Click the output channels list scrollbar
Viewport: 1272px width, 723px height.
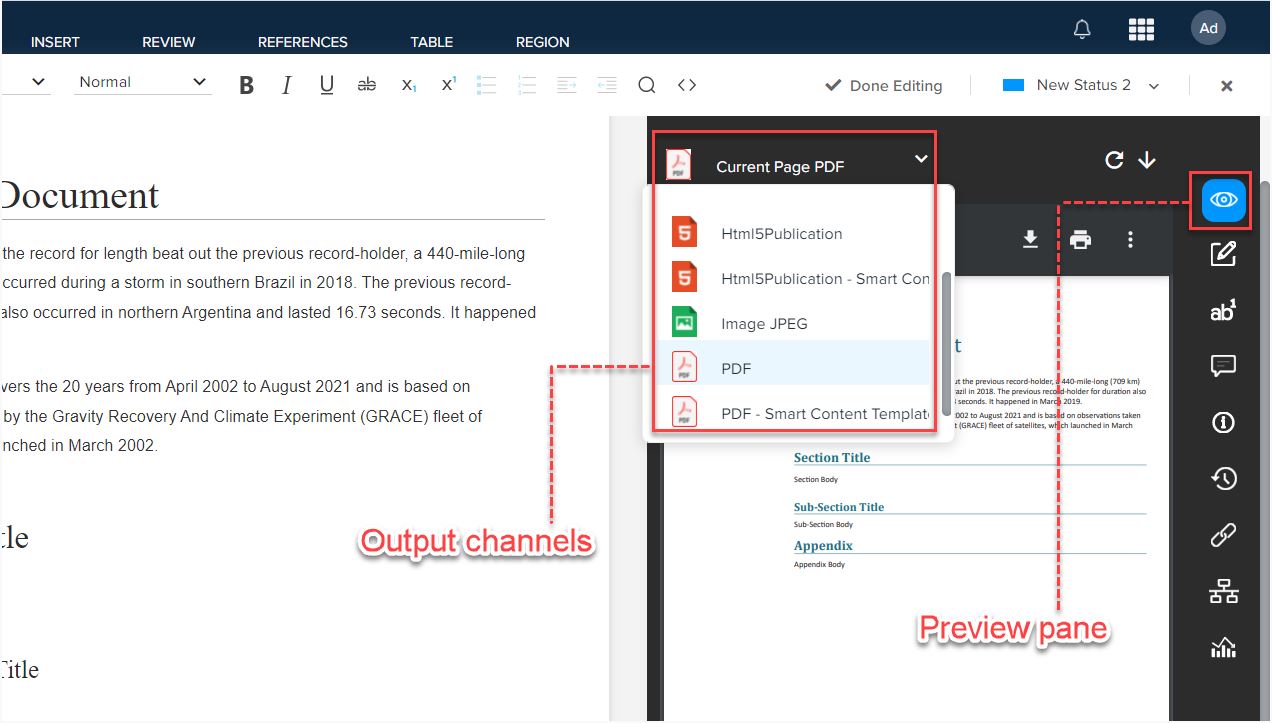[x=946, y=345]
